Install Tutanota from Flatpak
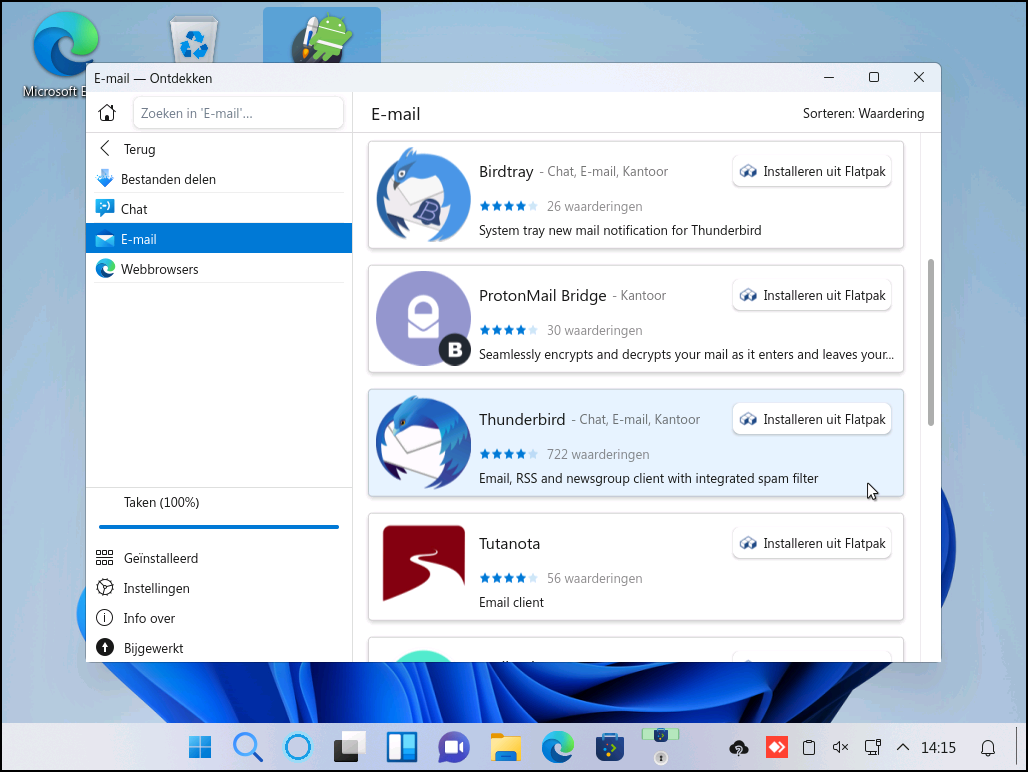 812,543
